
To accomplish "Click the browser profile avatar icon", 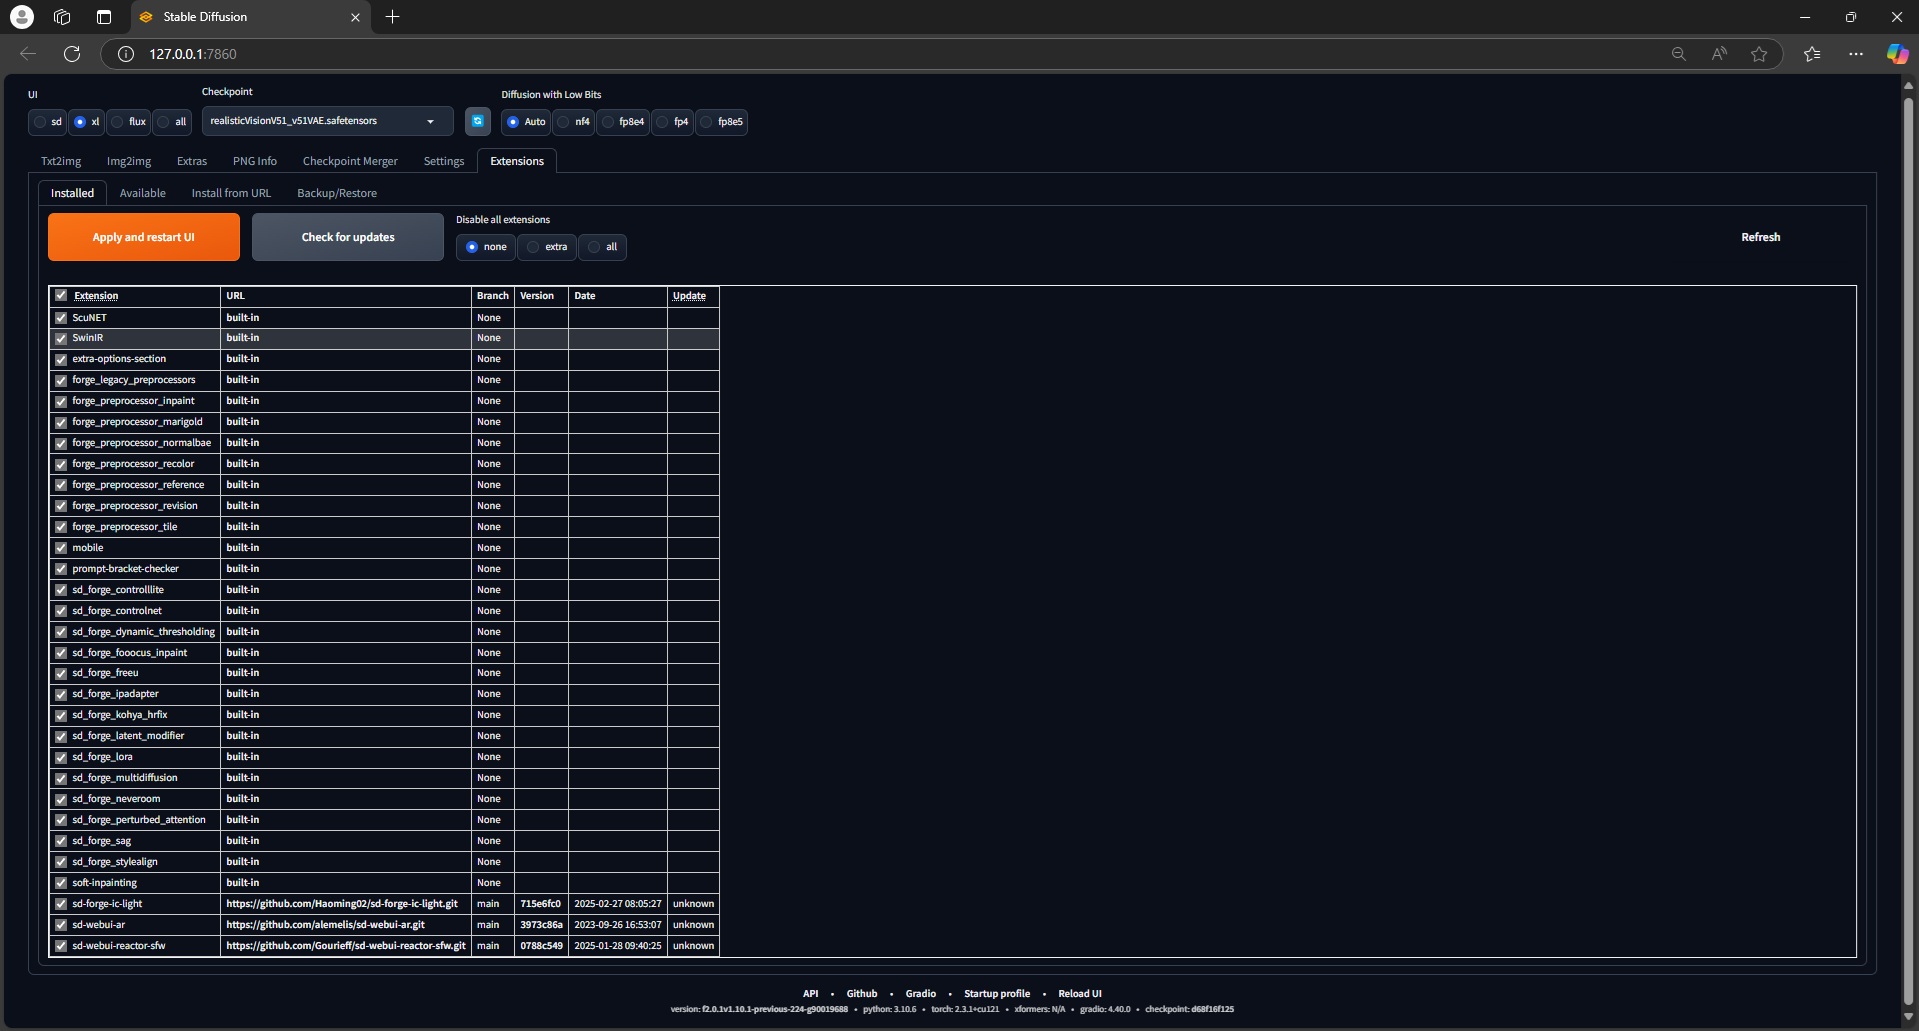I will click(x=21, y=17).
